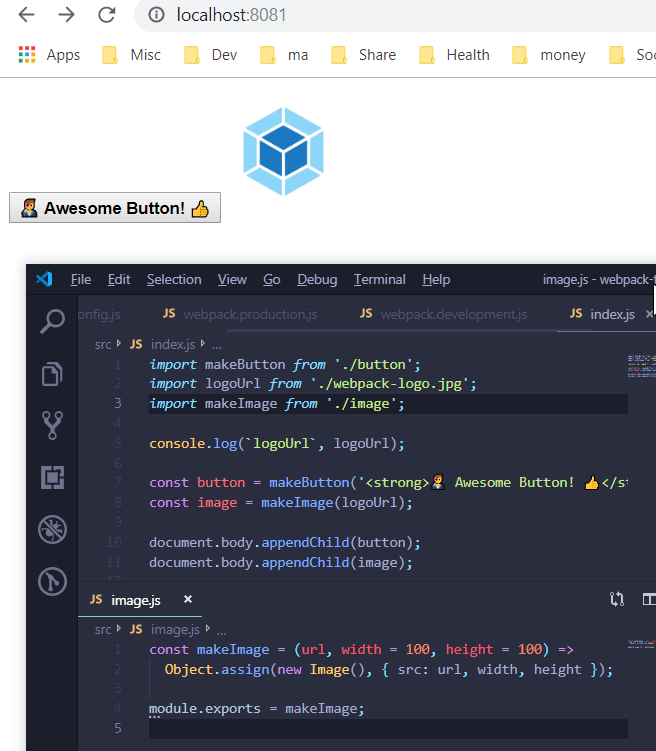This screenshot has height=751, width=656.
Task: Reload the localhost page
Action: [106, 15]
